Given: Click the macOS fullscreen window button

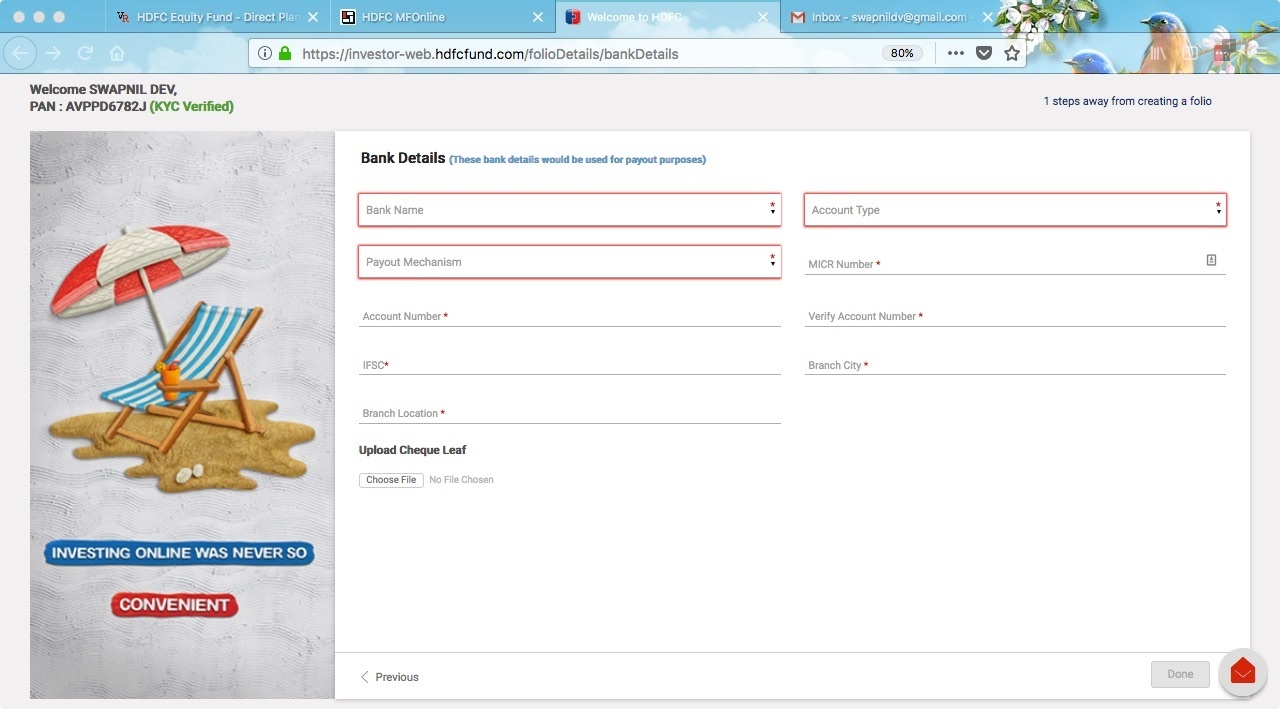Looking at the screenshot, I should [59, 17].
